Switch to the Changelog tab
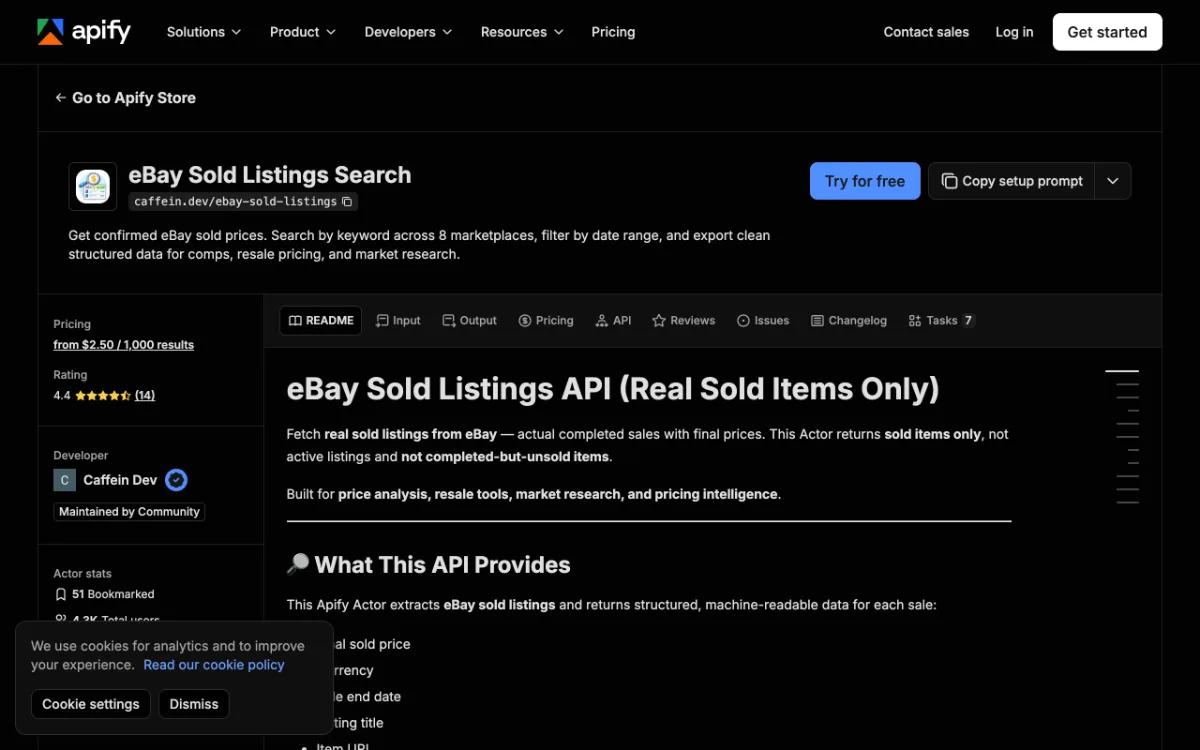This screenshot has height=750, width=1200. pyautogui.click(x=849, y=321)
